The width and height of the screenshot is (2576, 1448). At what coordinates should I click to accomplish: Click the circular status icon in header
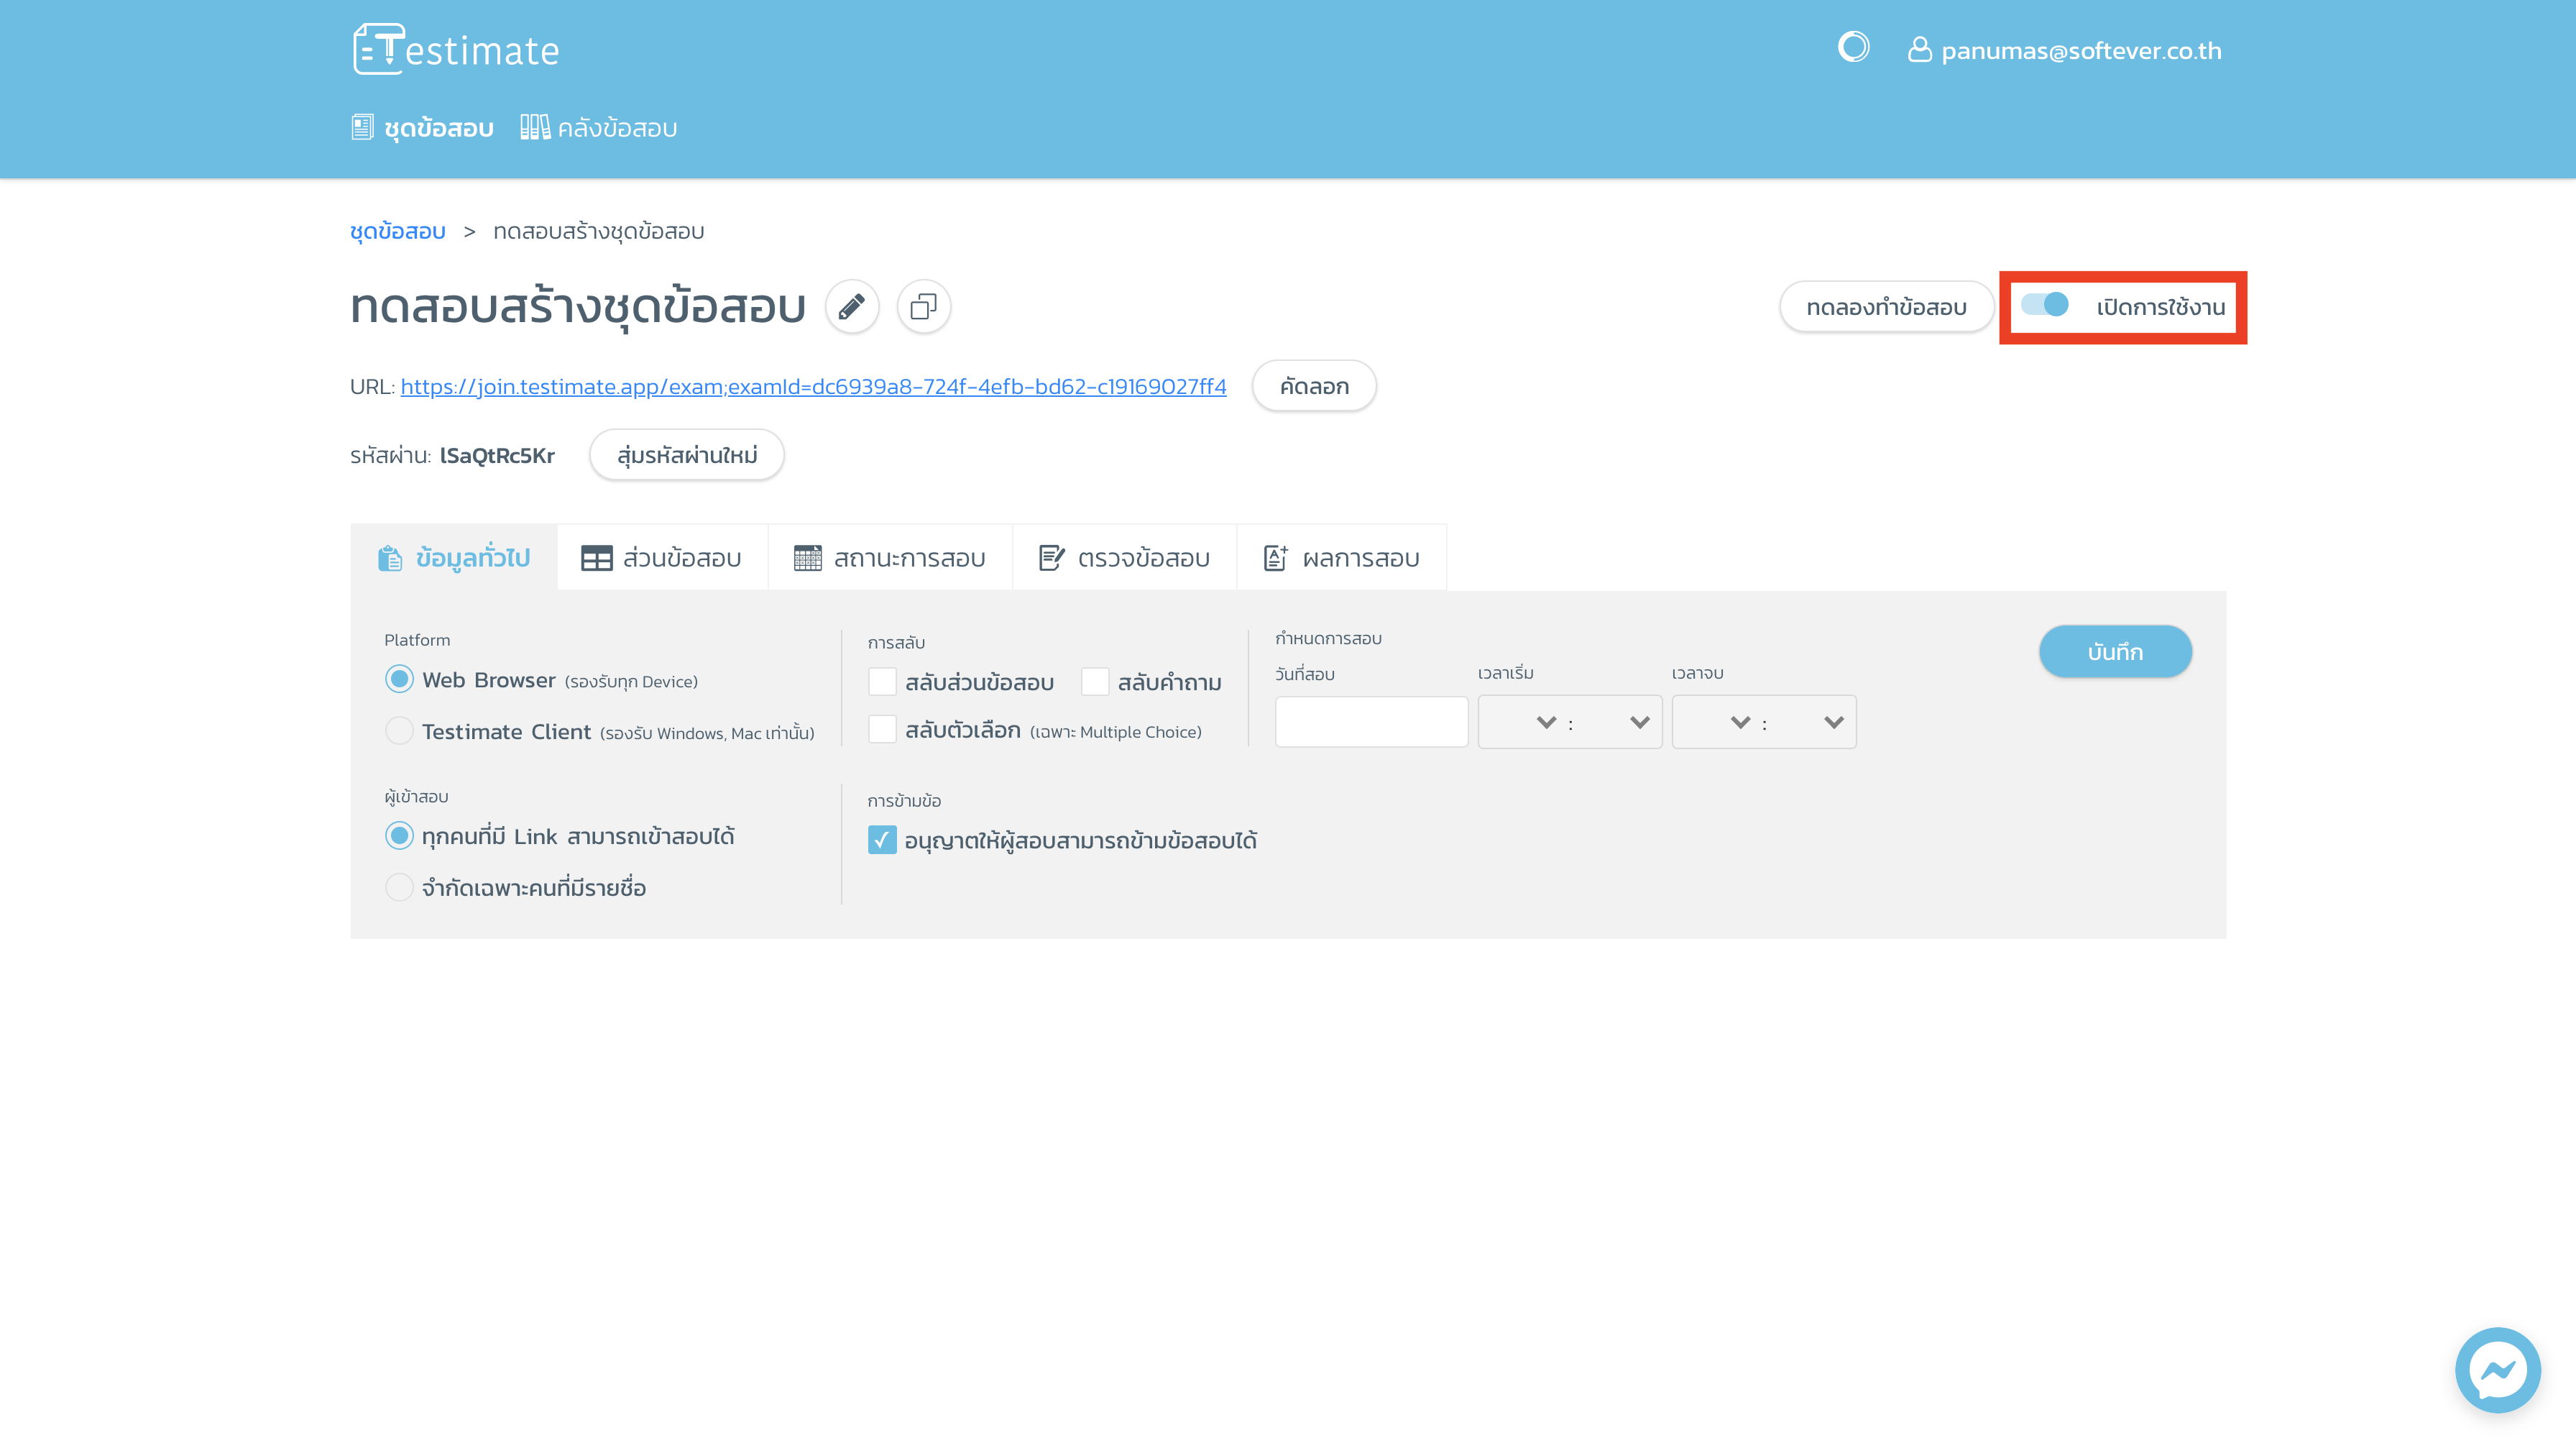point(1853,47)
